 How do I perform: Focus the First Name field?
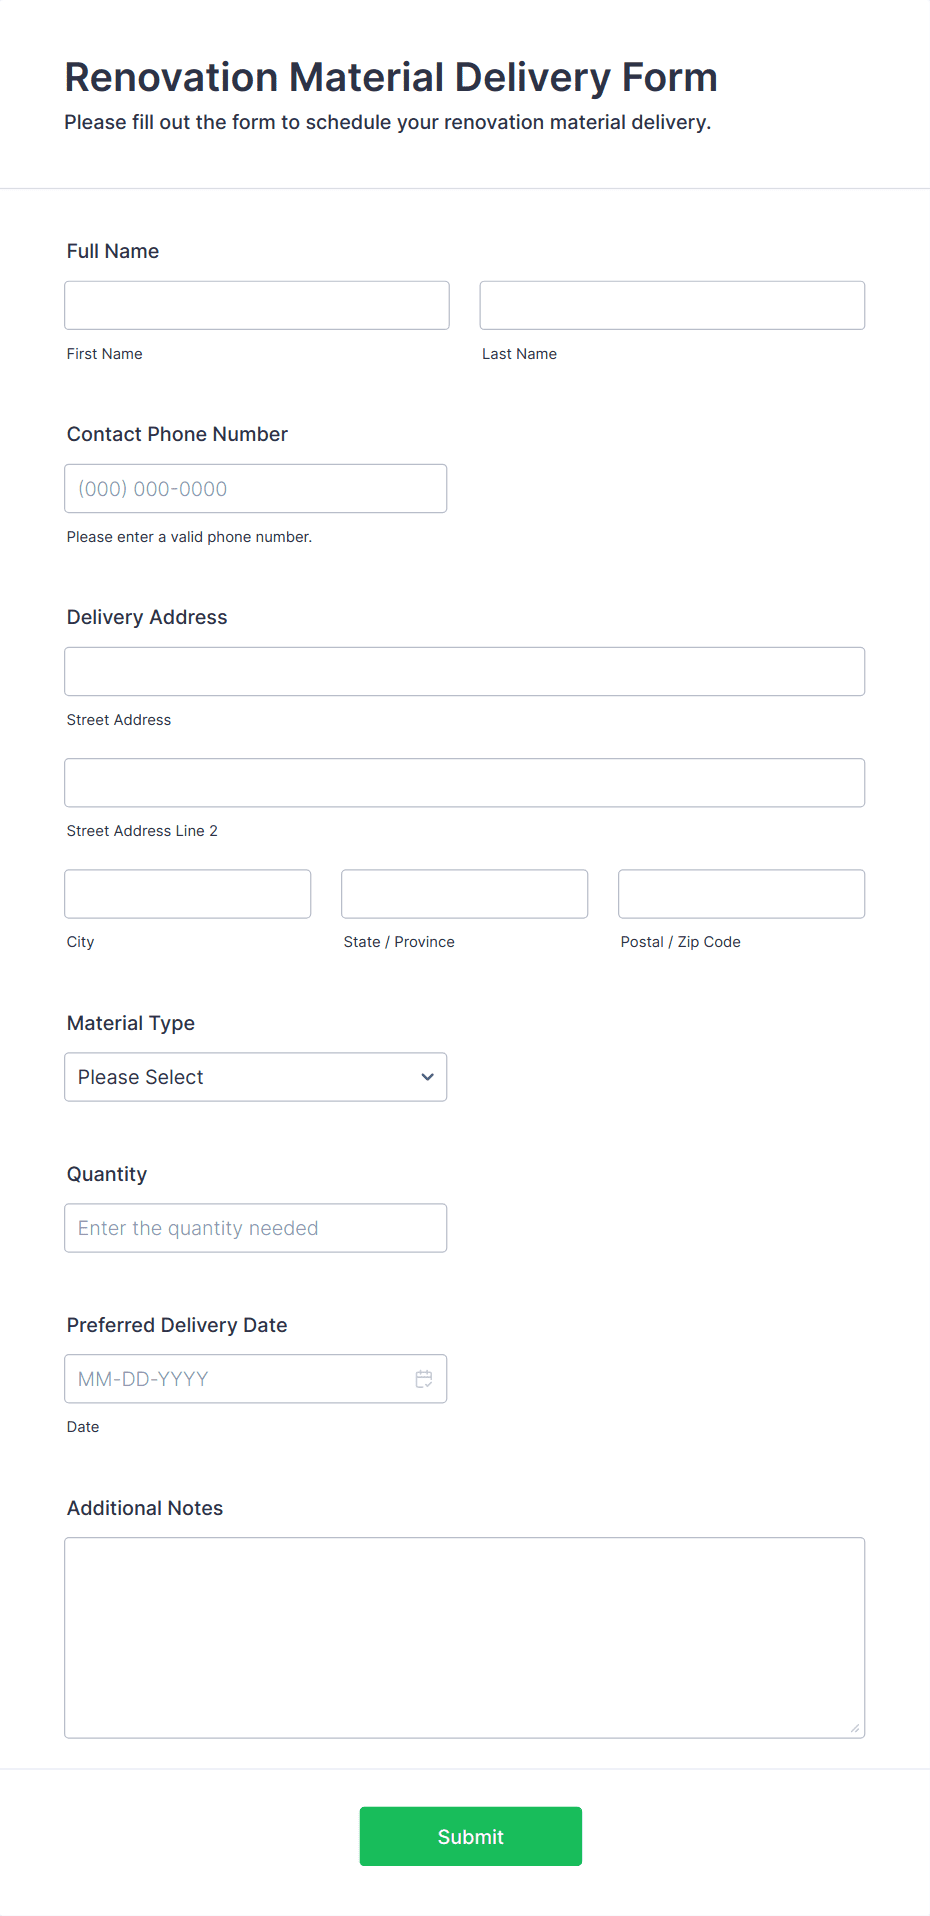[x=257, y=305]
